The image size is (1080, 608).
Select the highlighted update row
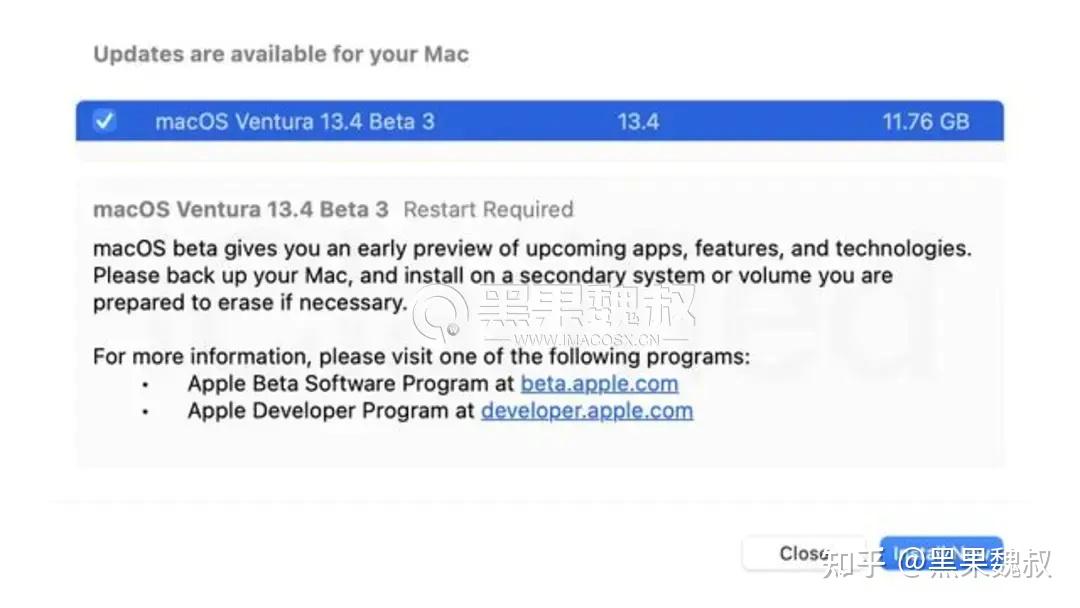click(x=540, y=121)
